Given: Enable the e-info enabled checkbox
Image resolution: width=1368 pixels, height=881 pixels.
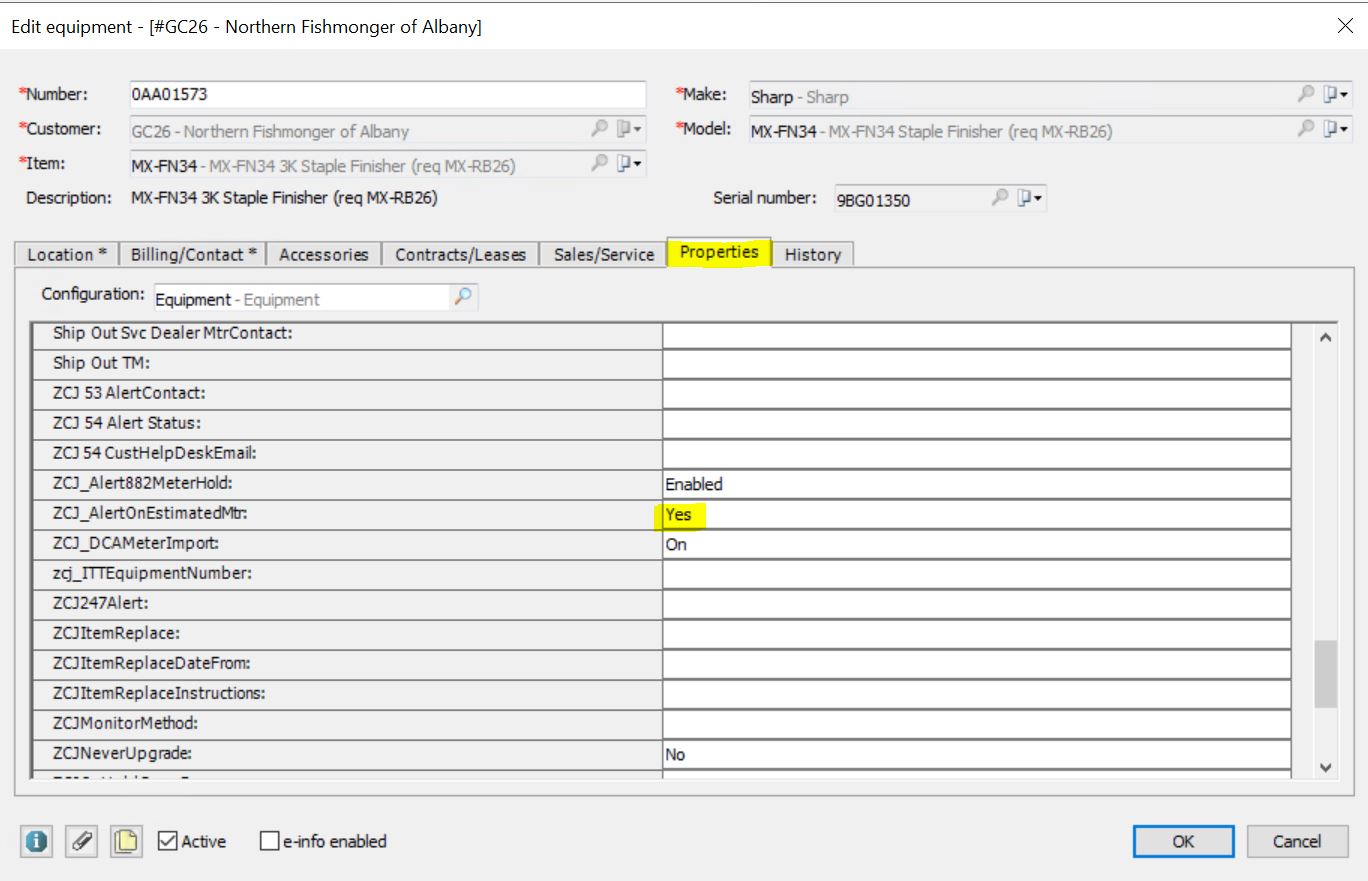Looking at the screenshot, I should (x=269, y=841).
